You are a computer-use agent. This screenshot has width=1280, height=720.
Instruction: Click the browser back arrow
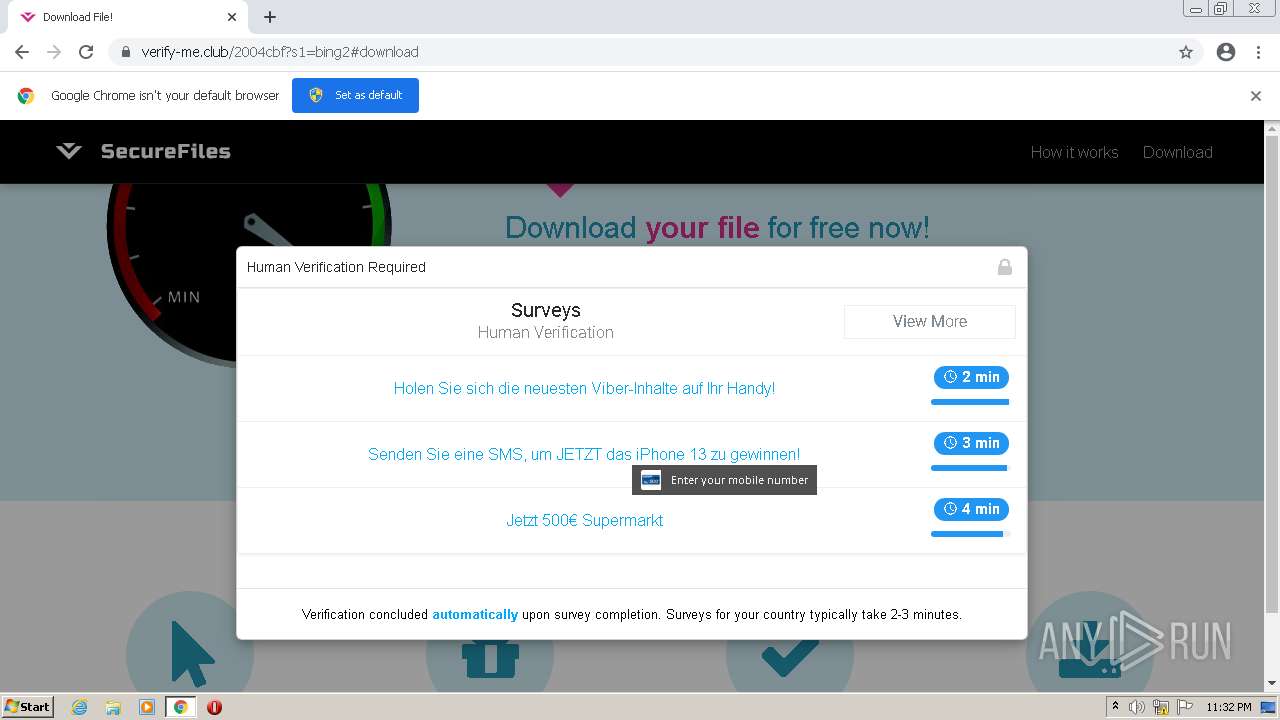(x=22, y=52)
